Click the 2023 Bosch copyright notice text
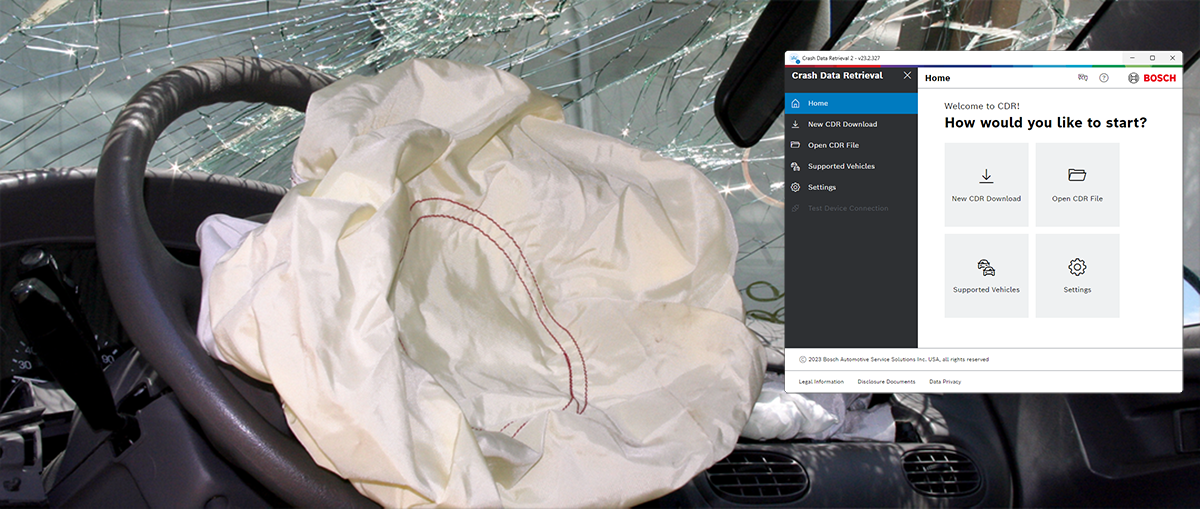 point(894,359)
